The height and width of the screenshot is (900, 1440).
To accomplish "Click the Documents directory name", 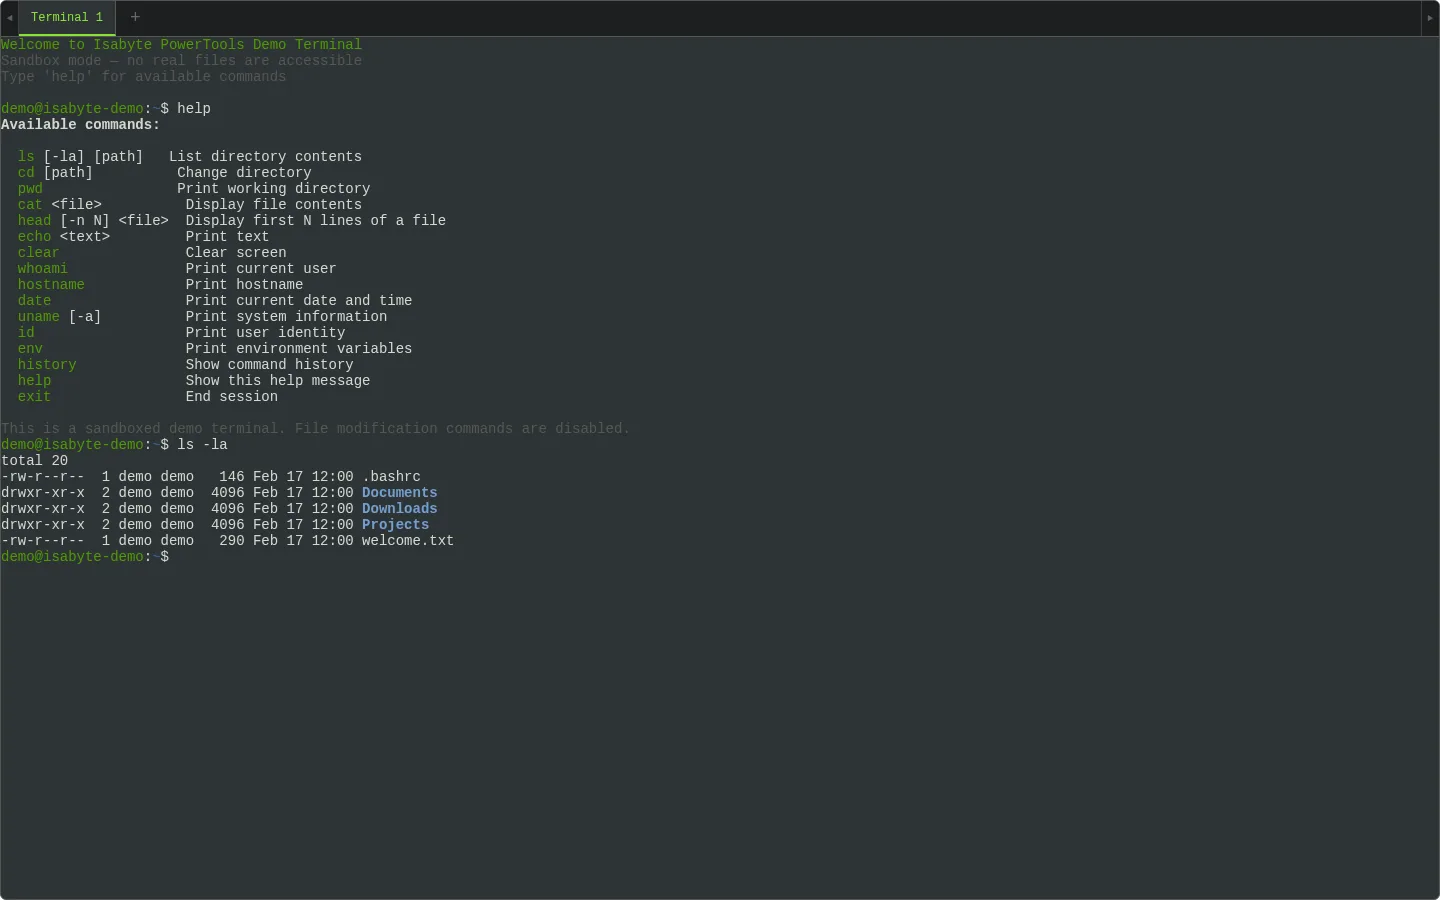I will [400, 493].
